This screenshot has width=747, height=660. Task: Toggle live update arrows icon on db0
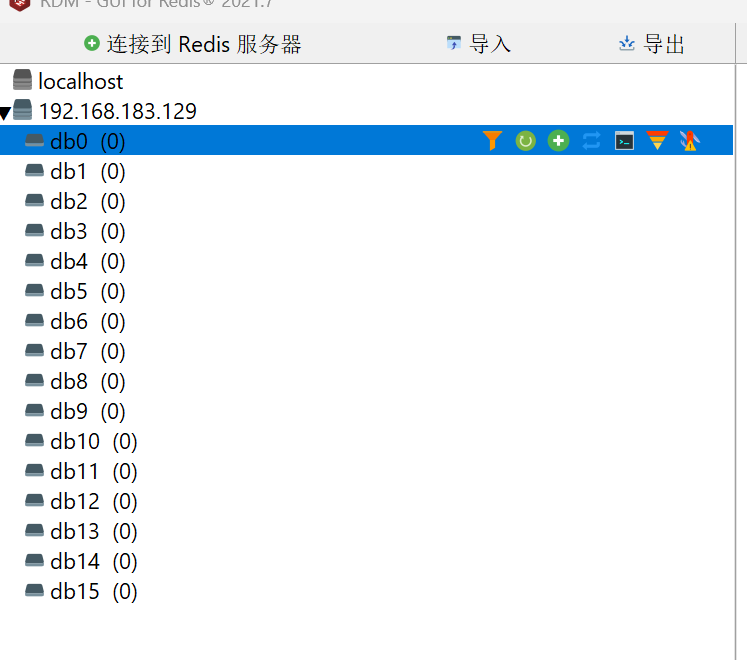click(x=591, y=141)
